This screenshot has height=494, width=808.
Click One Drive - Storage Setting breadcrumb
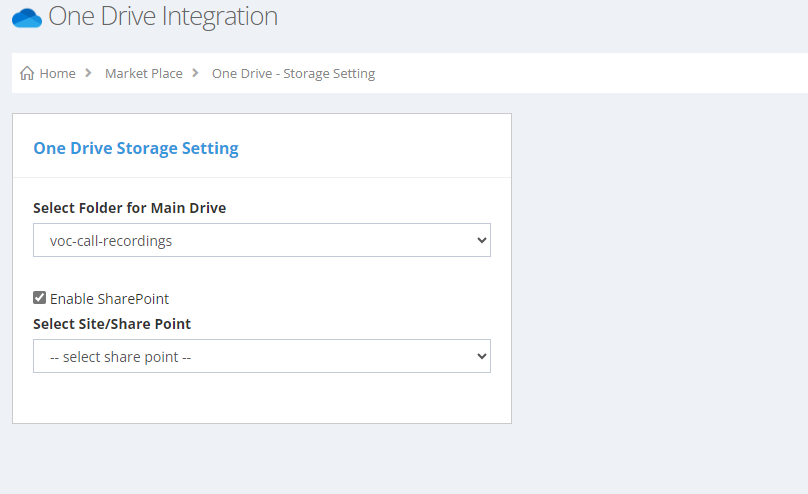[293, 73]
